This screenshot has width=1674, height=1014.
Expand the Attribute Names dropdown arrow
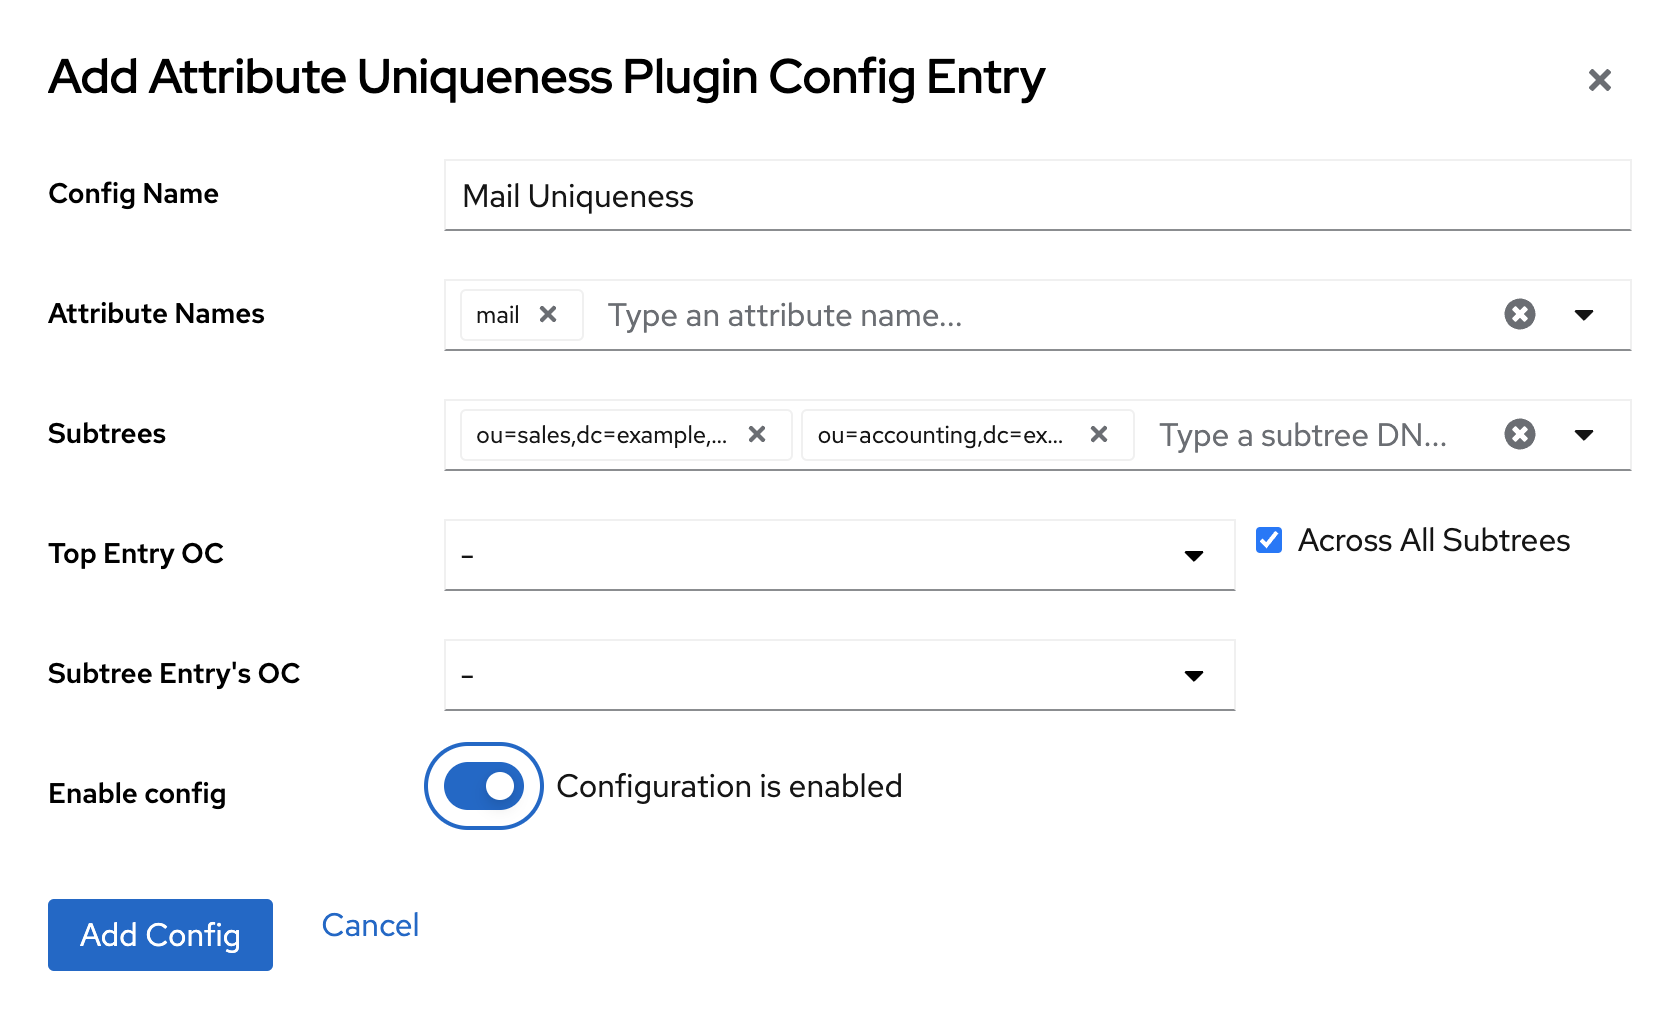pyautogui.click(x=1584, y=315)
